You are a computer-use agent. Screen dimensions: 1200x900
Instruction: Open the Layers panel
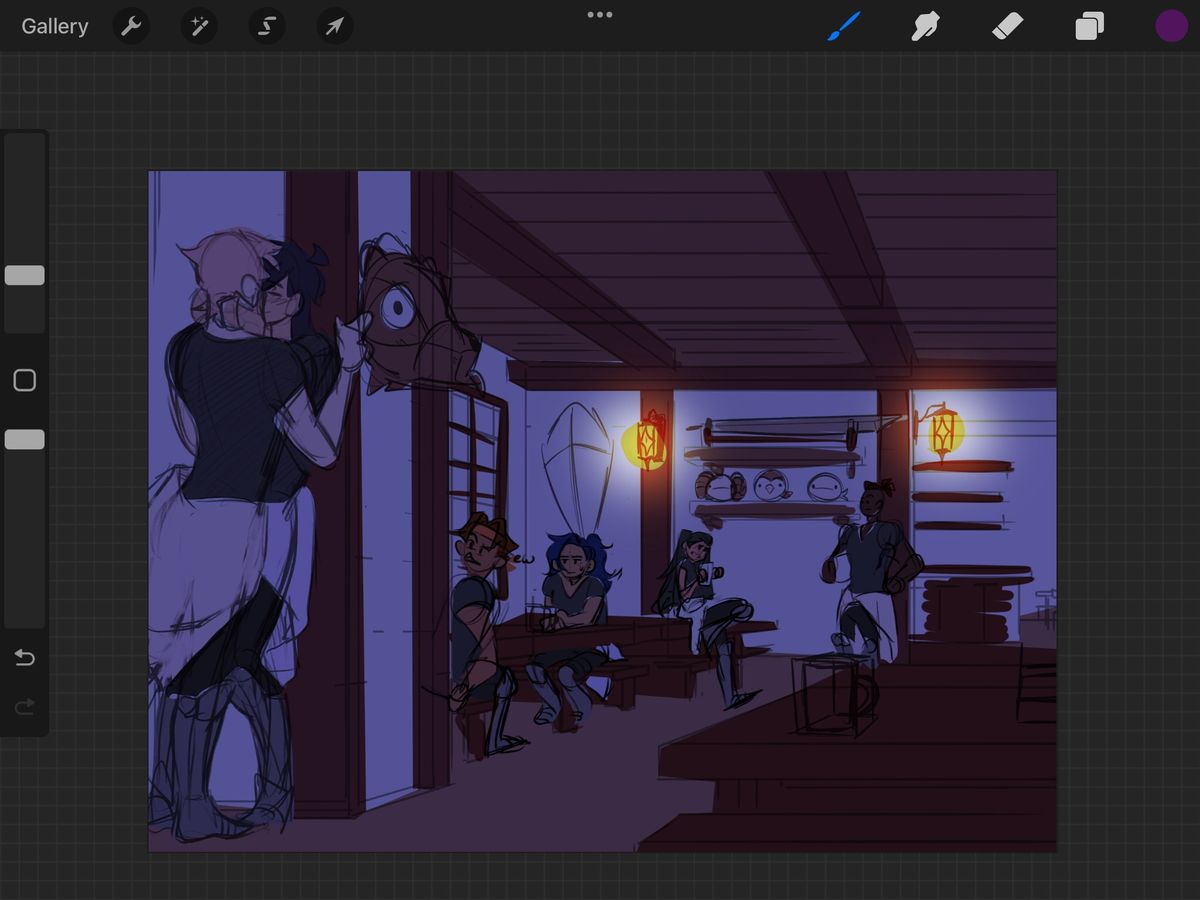point(1089,26)
